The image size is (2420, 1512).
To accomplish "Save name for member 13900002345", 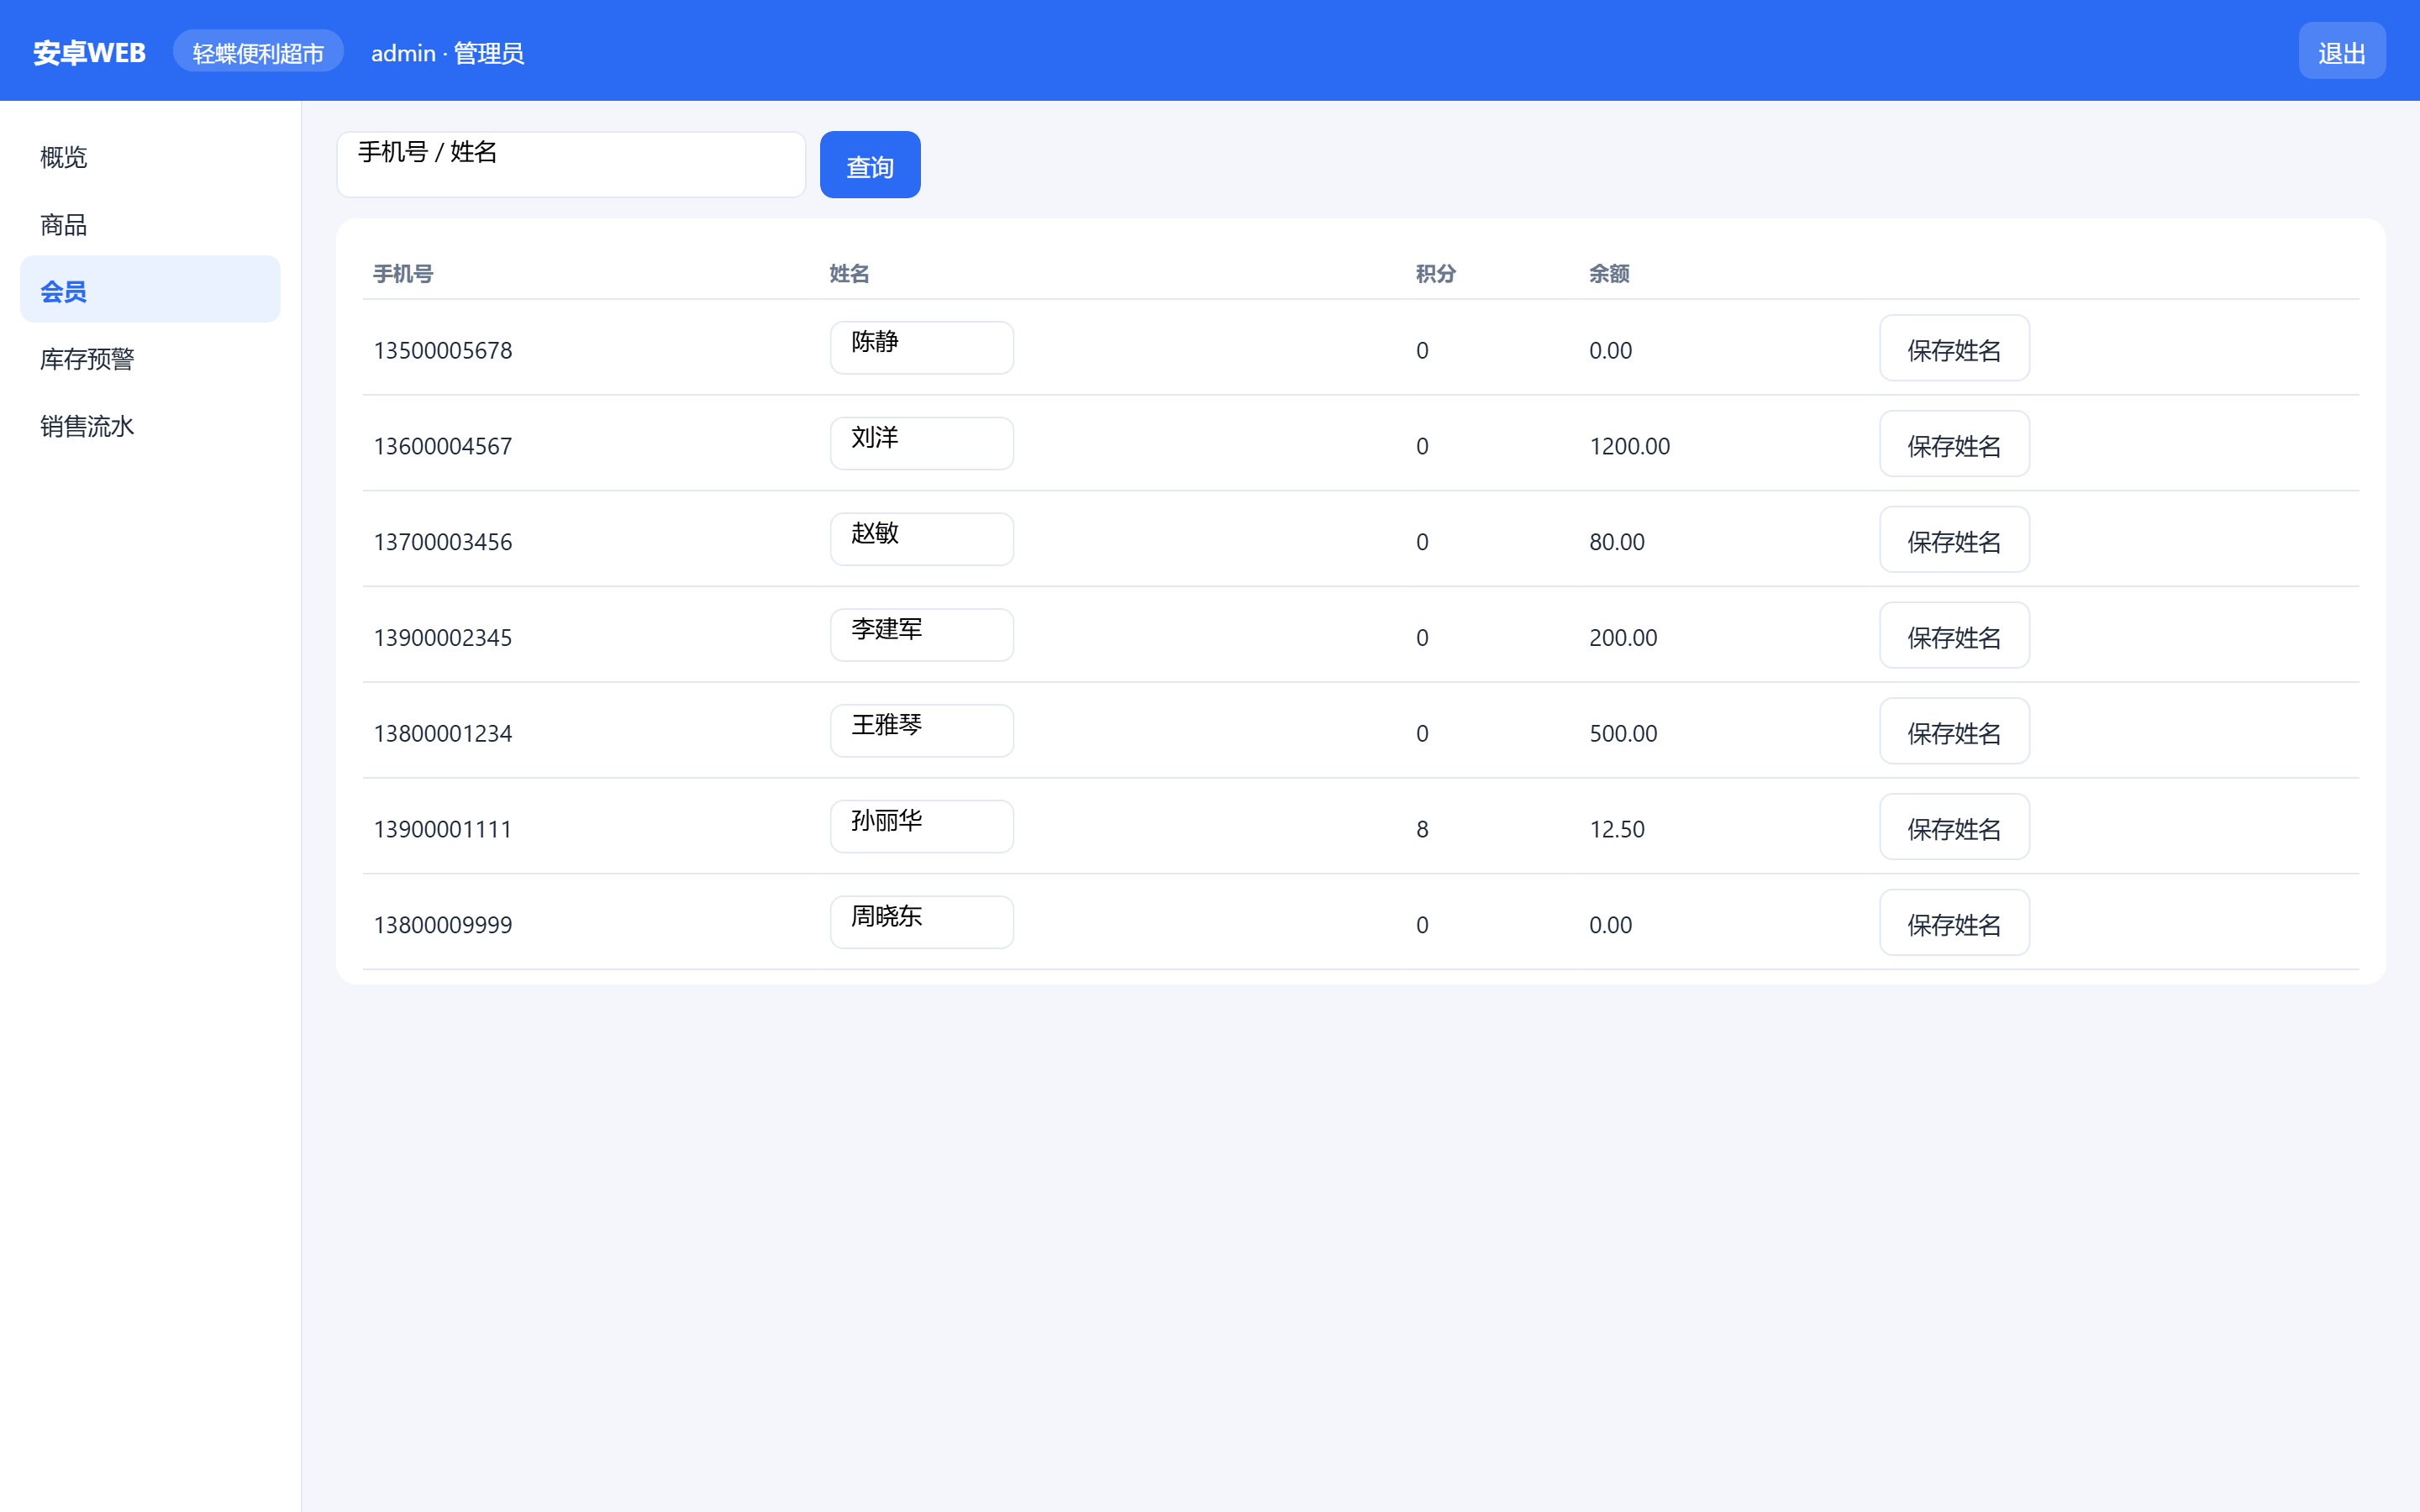I will tap(1954, 635).
